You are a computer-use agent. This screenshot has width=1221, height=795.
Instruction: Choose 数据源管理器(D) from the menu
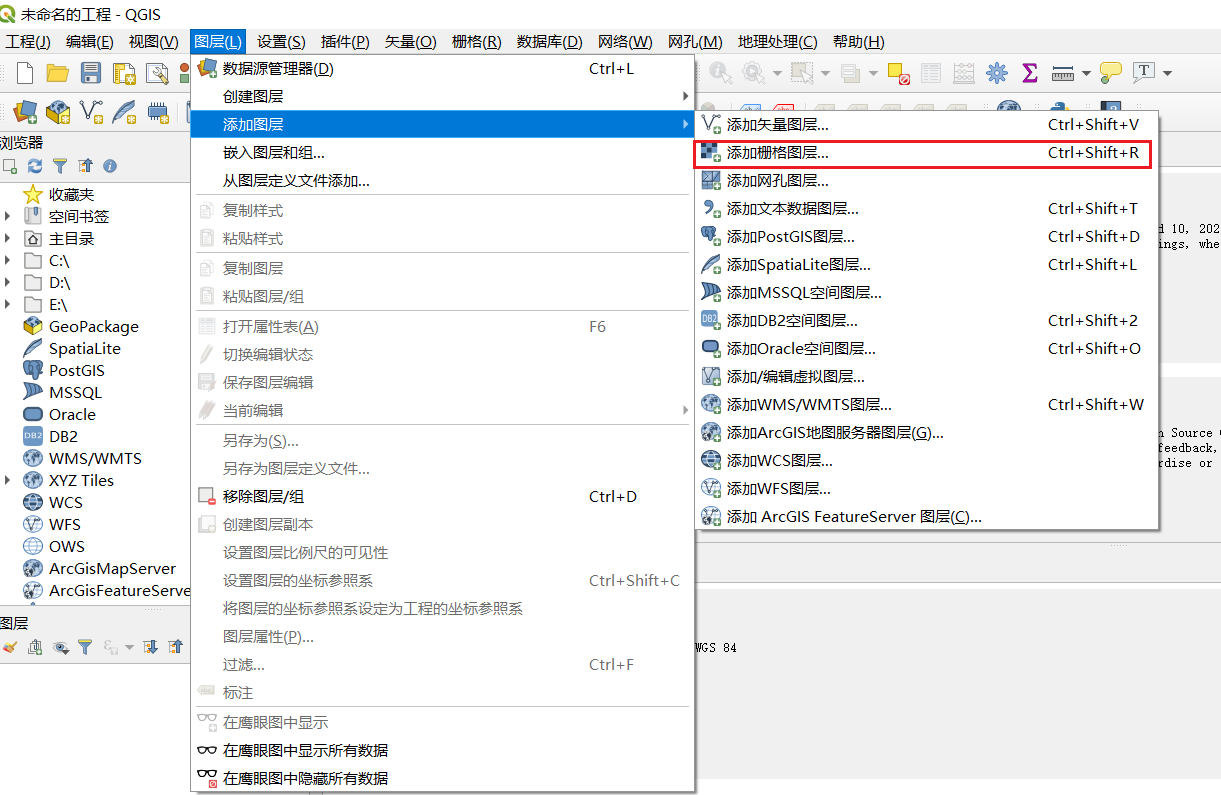click(442, 69)
